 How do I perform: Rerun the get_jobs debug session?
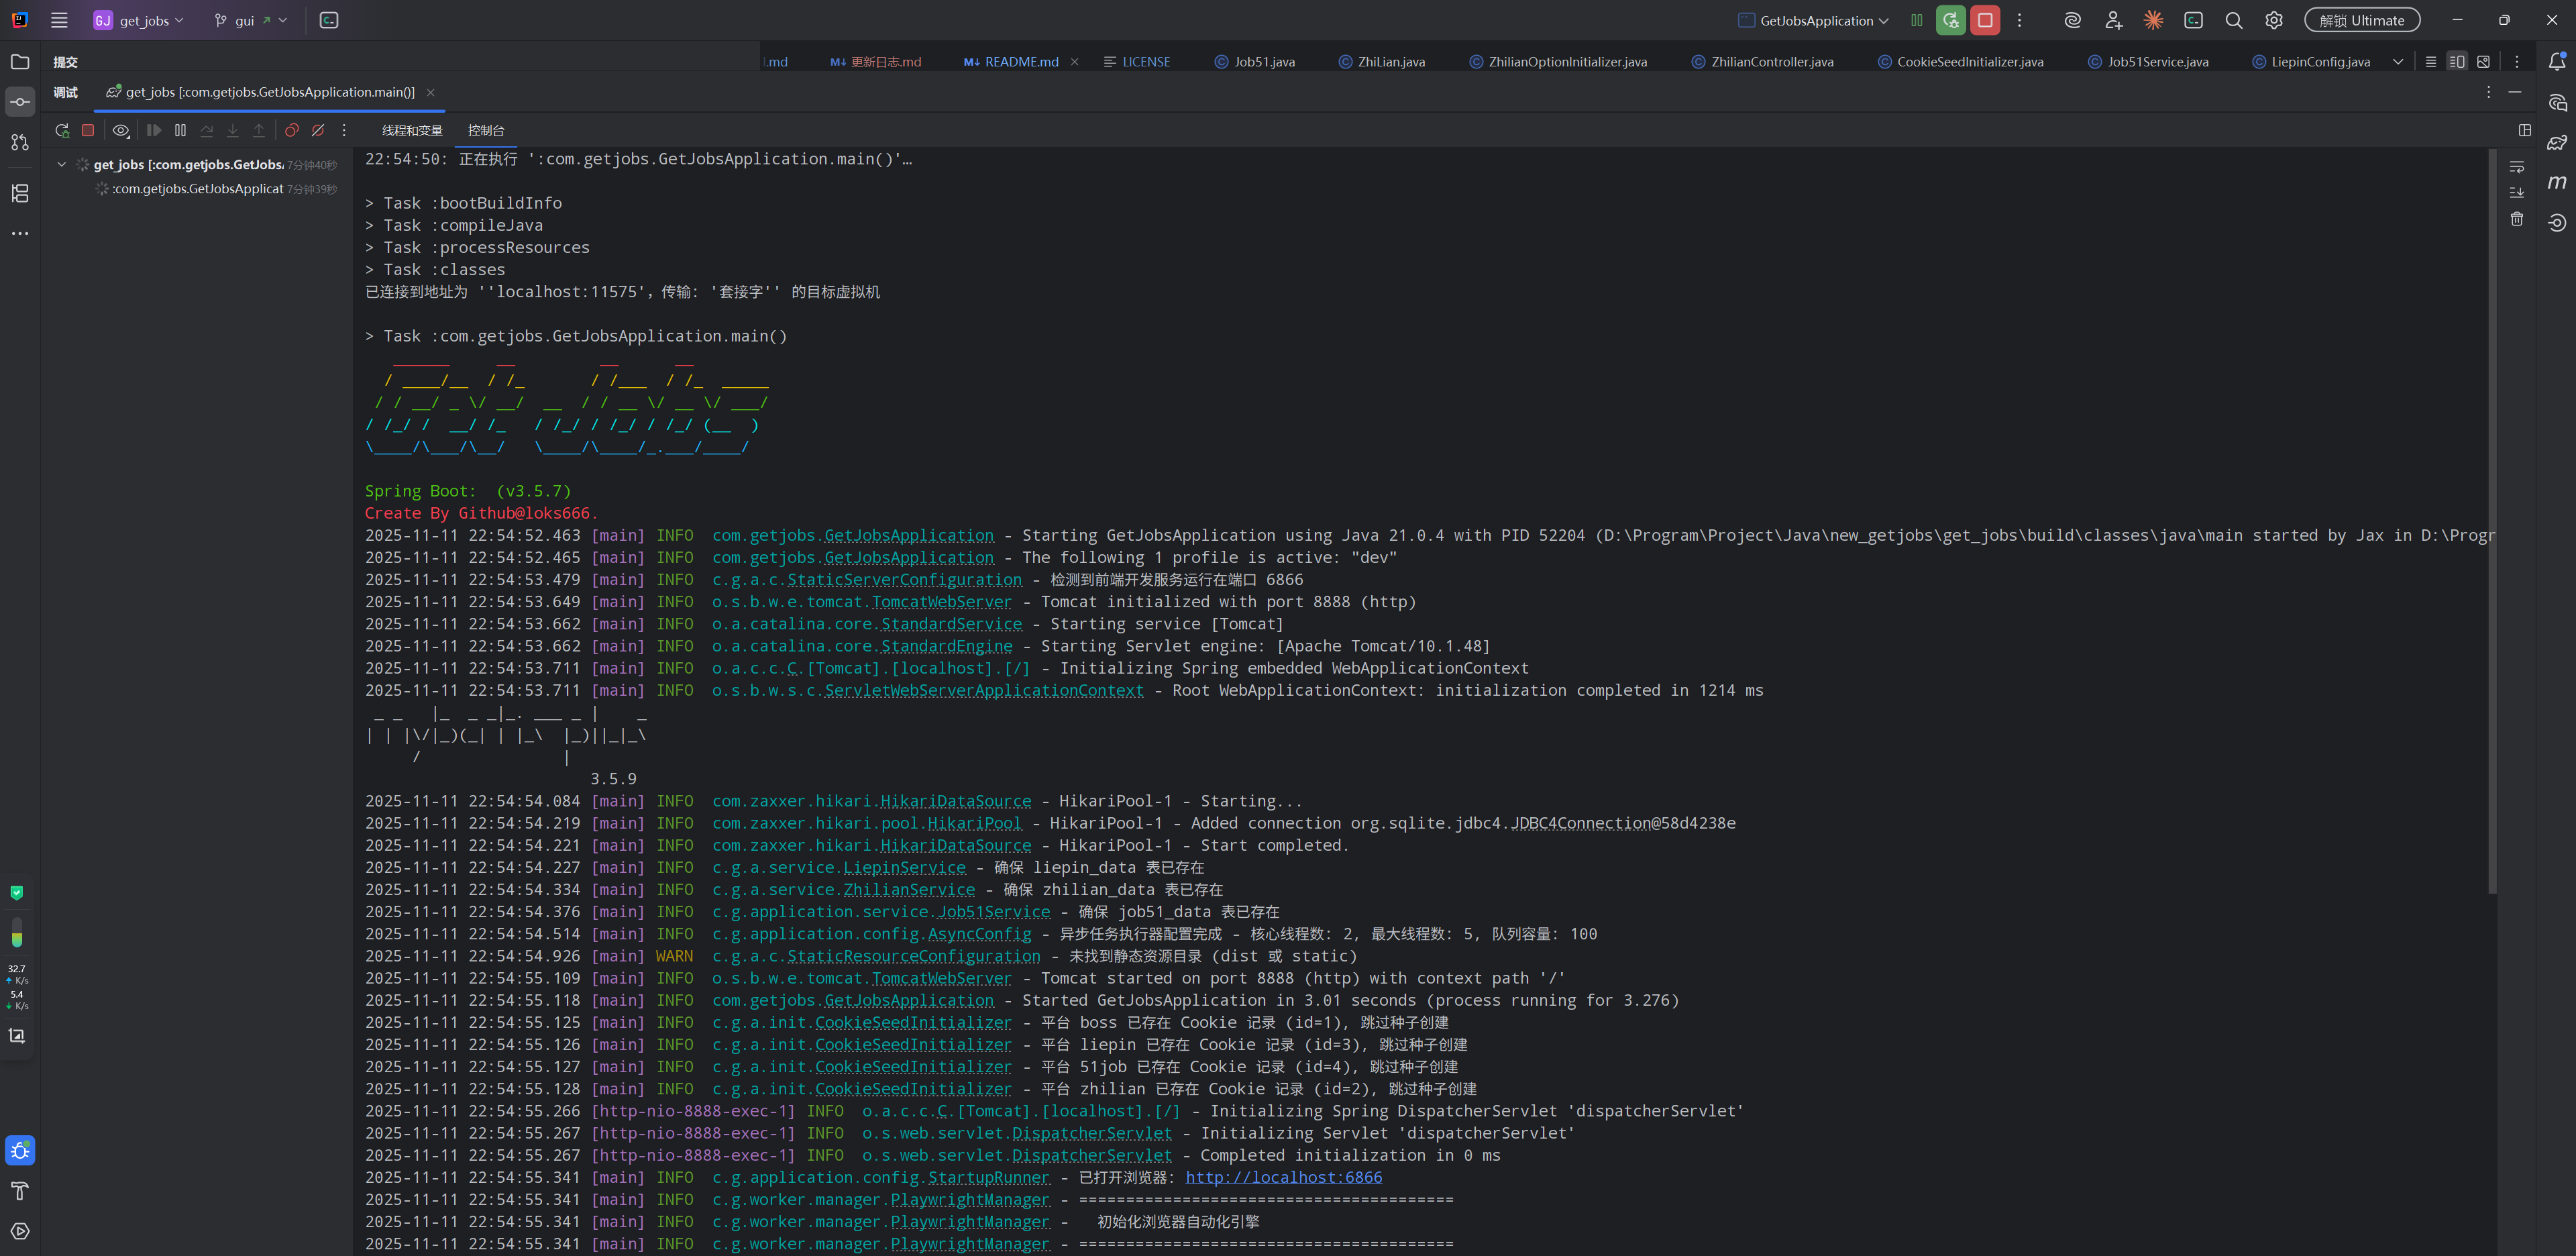click(x=61, y=130)
